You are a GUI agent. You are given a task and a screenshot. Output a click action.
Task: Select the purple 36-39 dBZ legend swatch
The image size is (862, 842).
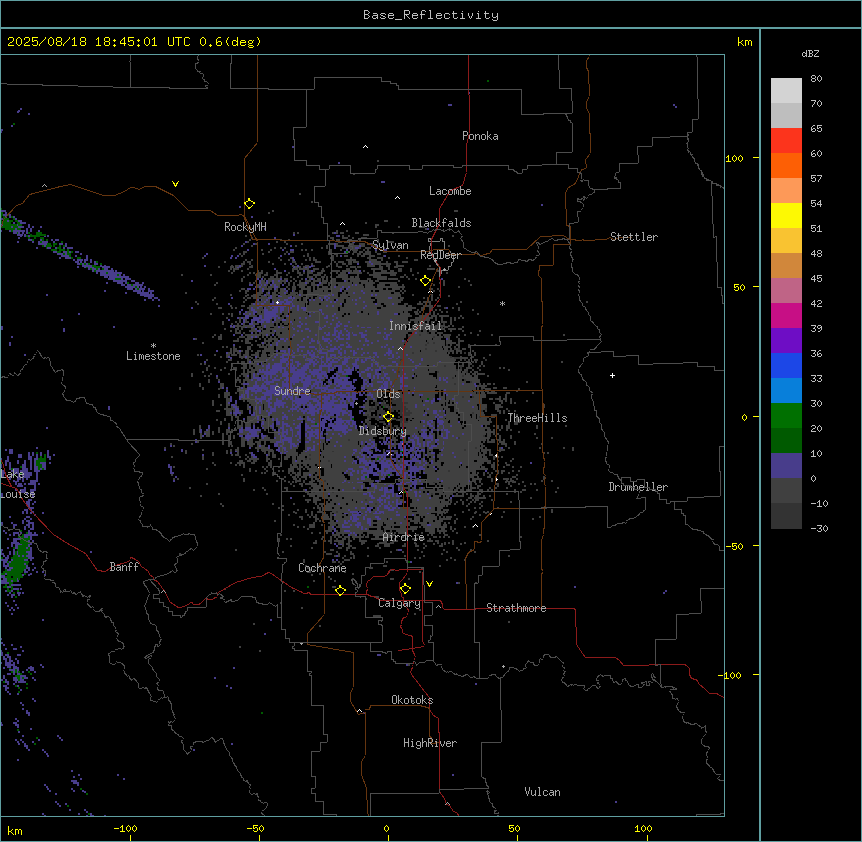pos(786,341)
